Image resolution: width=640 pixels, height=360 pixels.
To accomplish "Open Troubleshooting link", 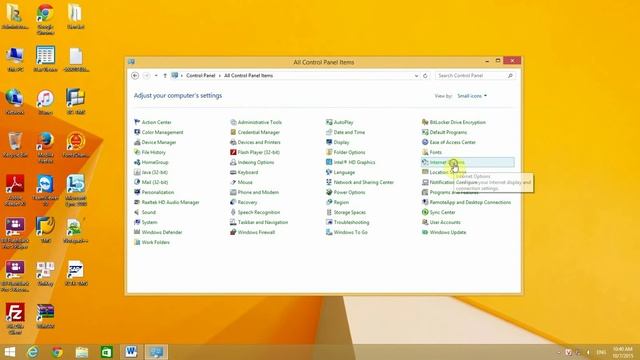I will (351, 222).
